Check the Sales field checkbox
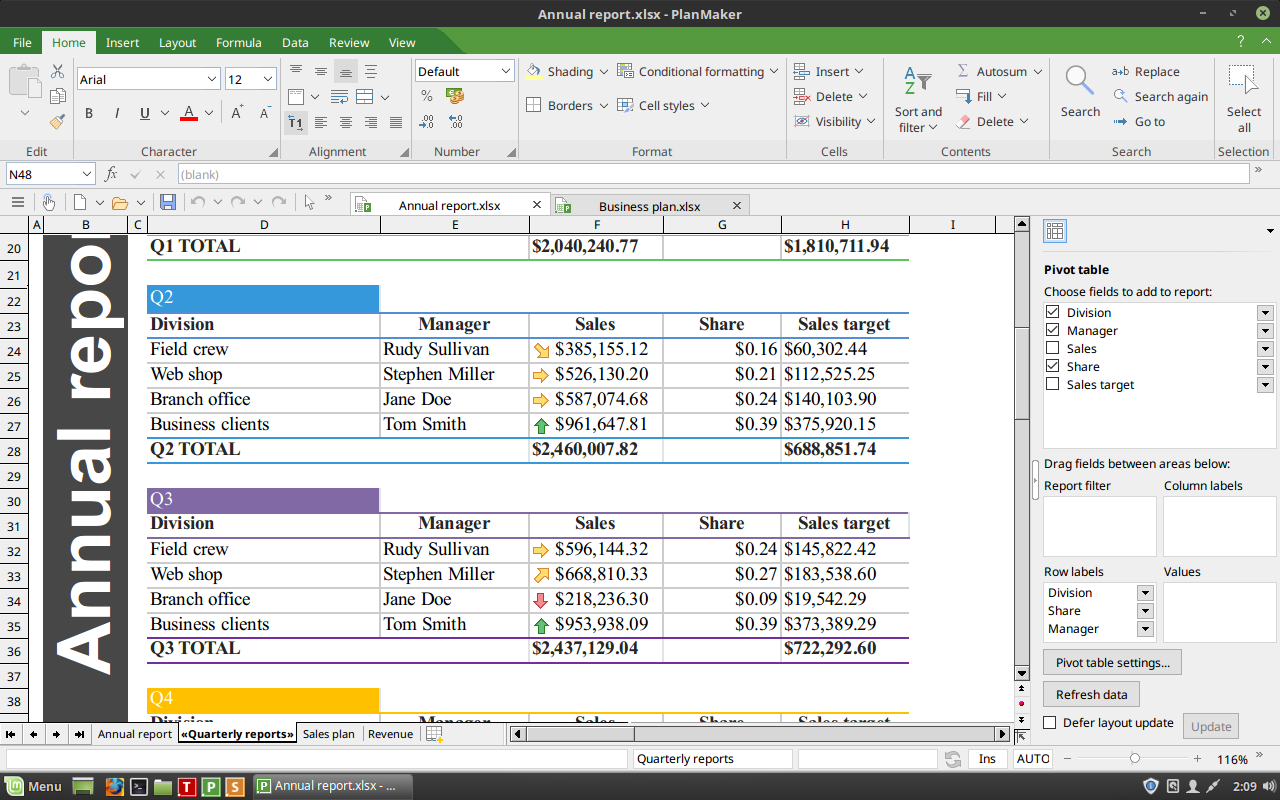Screen dimensions: 1280x800 [1052, 348]
